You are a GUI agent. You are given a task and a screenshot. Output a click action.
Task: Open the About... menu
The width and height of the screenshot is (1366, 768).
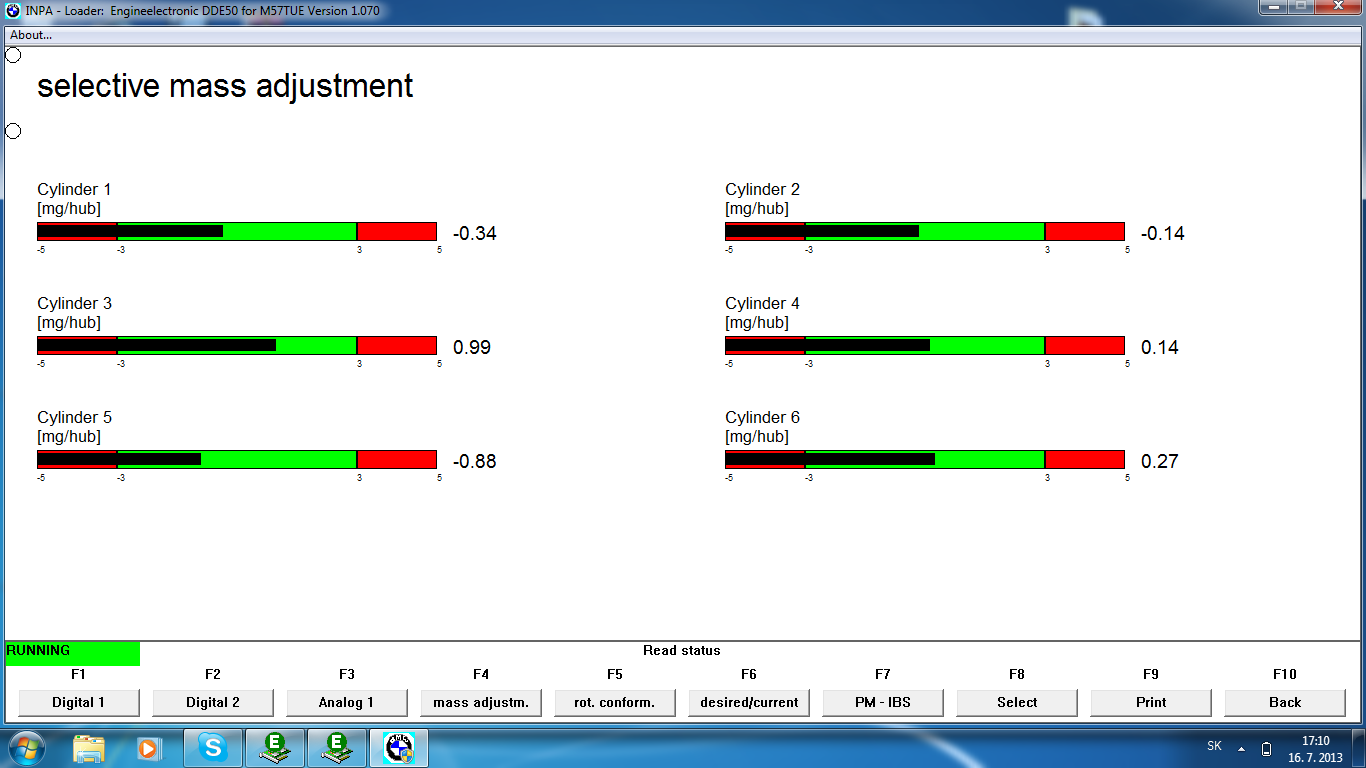[x=31, y=35]
